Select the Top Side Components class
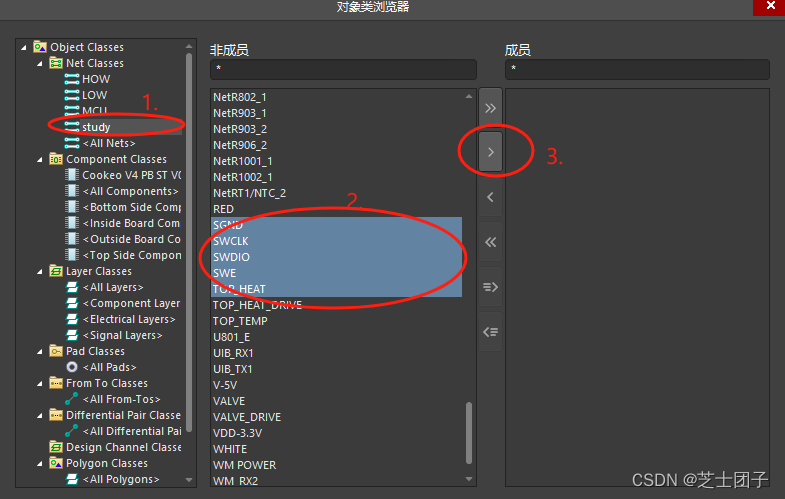The width and height of the screenshot is (785, 499). pos(132,255)
